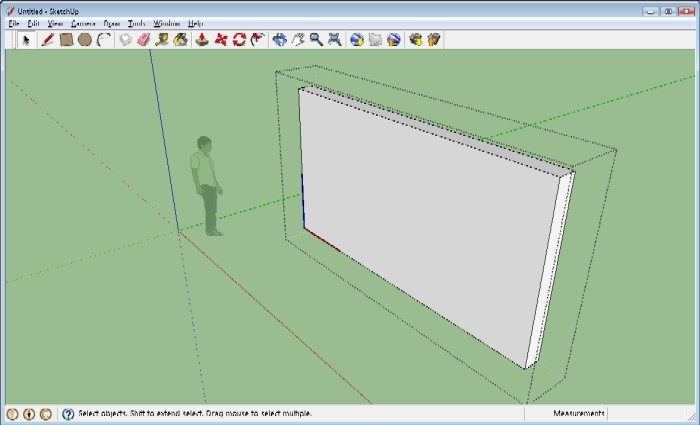Viewport: 700px width, 425px height.
Task: Click the Zoom Extents icon
Action: pos(334,40)
